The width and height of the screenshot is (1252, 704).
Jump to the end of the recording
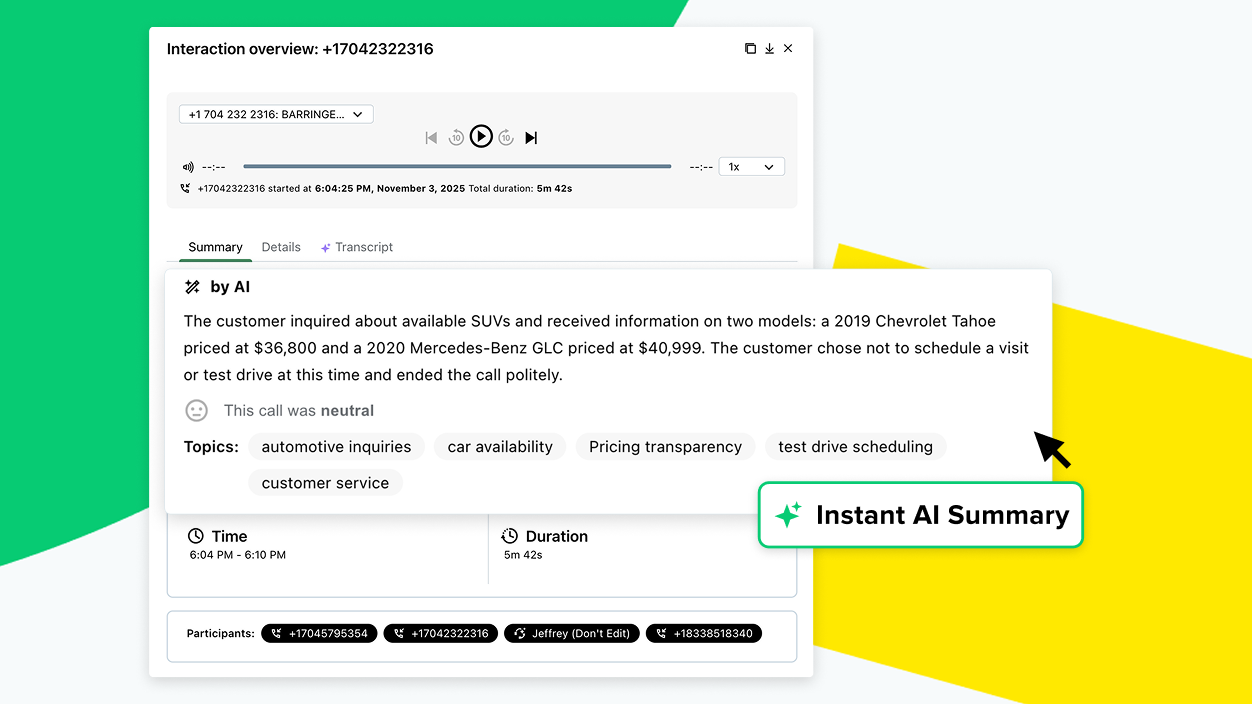(x=531, y=137)
